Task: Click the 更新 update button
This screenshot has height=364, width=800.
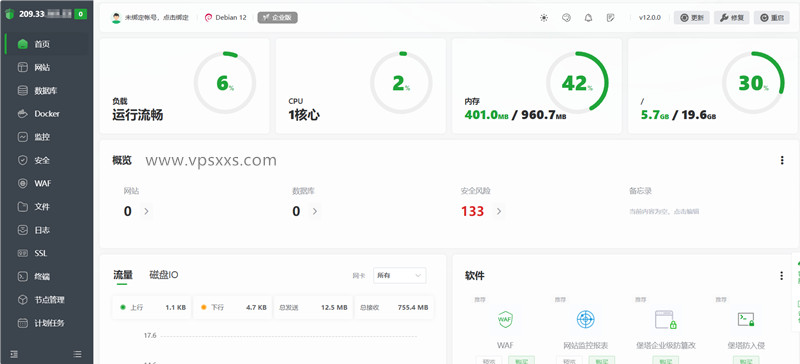Action: (692, 18)
